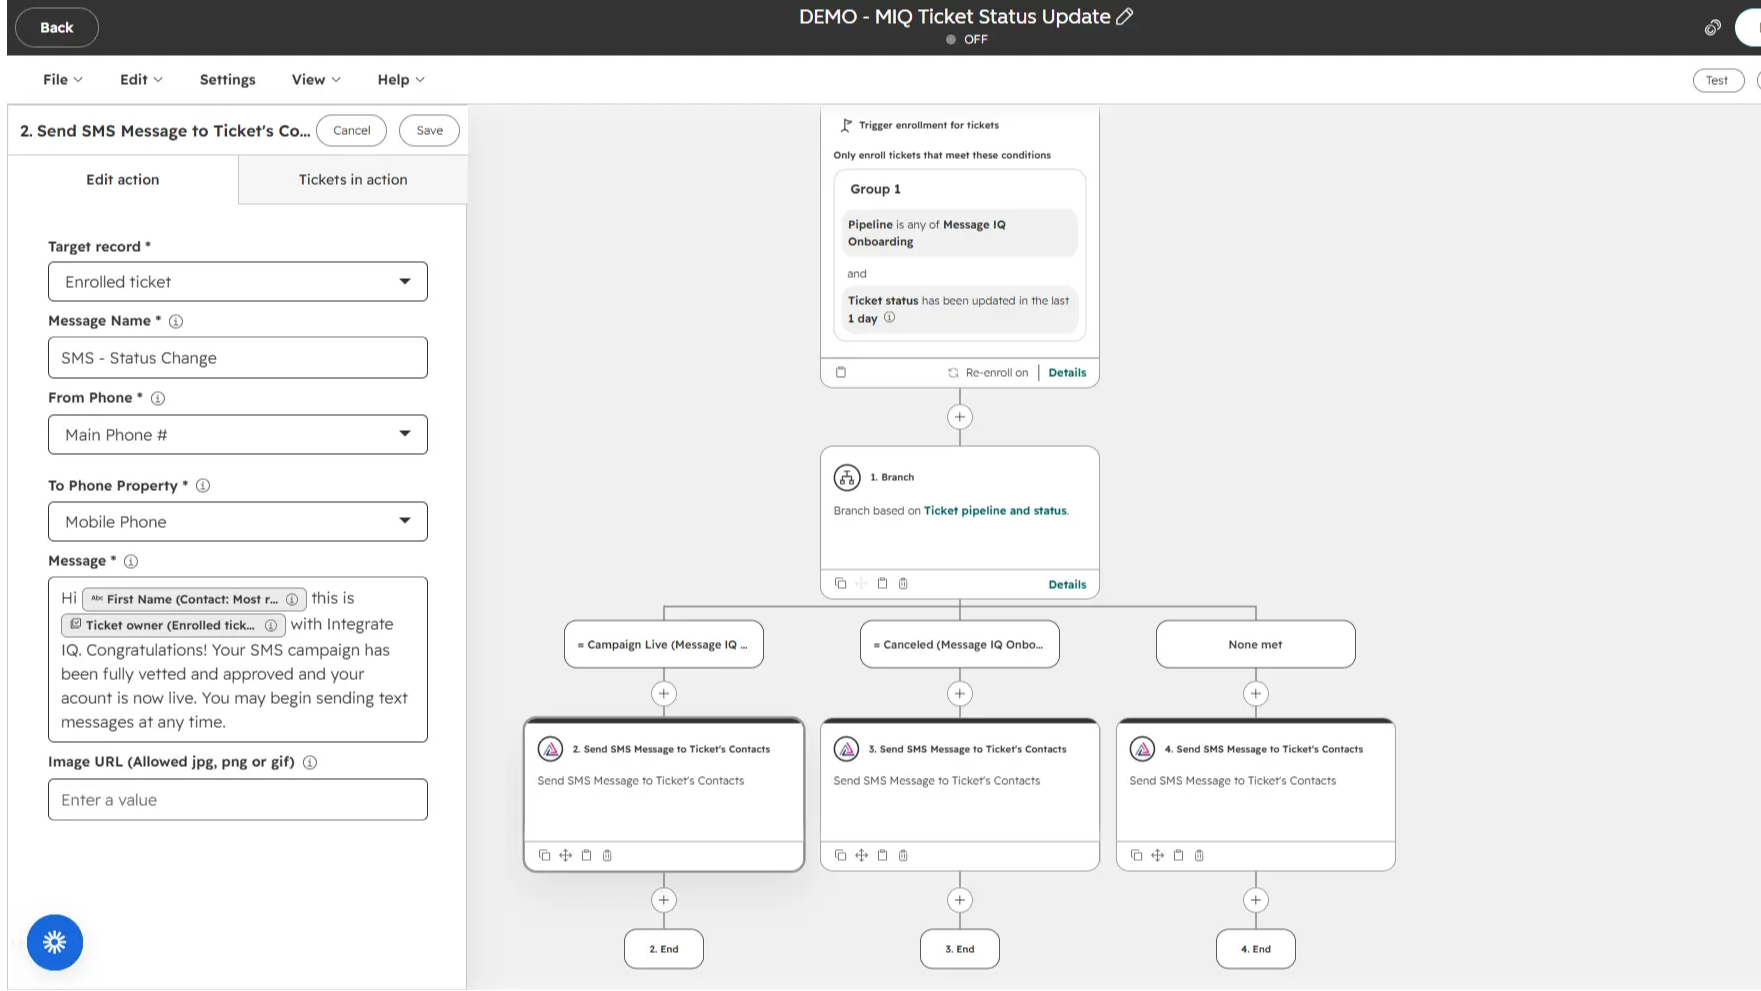The width and height of the screenshot is (1761, 991).
Task: Click info icon beside To Phone Property
Action: tap(203, 486)
